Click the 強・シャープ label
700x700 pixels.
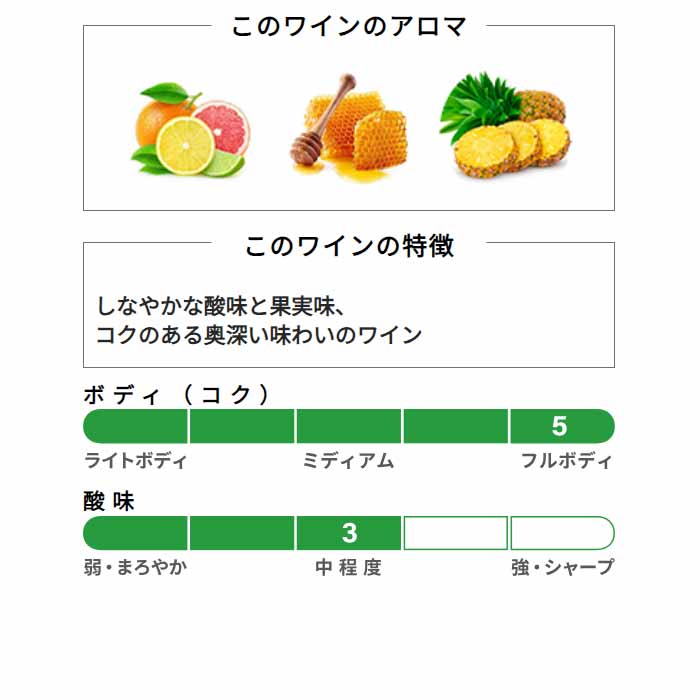coord(562,567)
